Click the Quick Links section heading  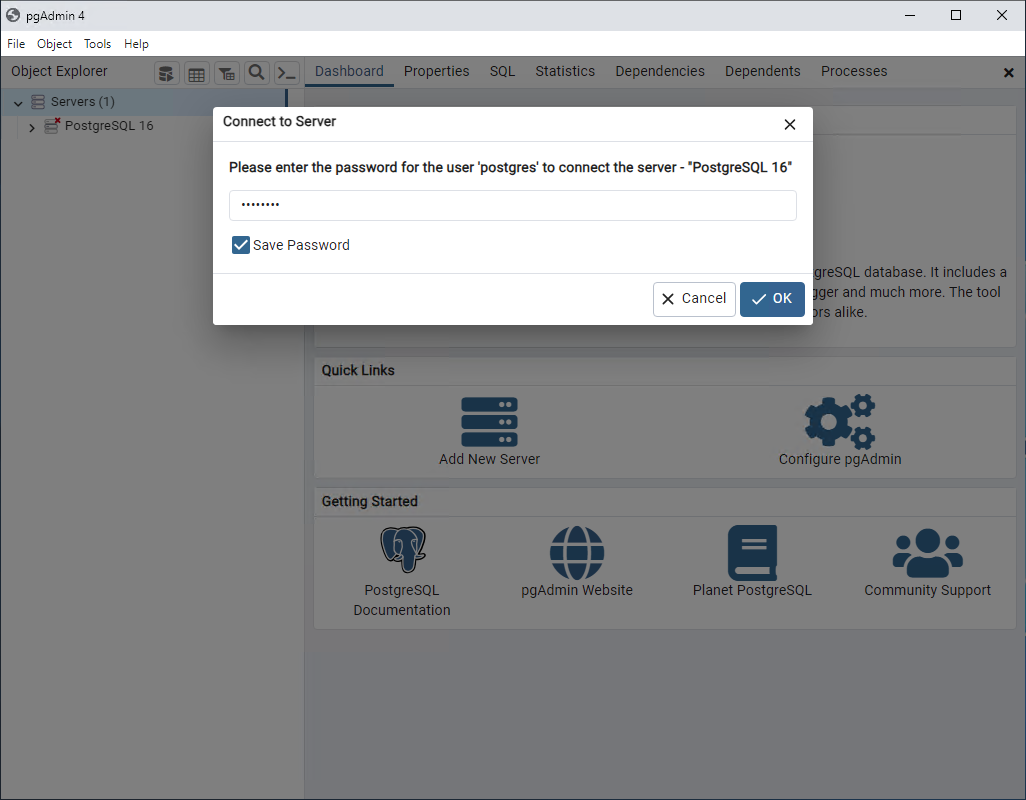tap(358, 370)
